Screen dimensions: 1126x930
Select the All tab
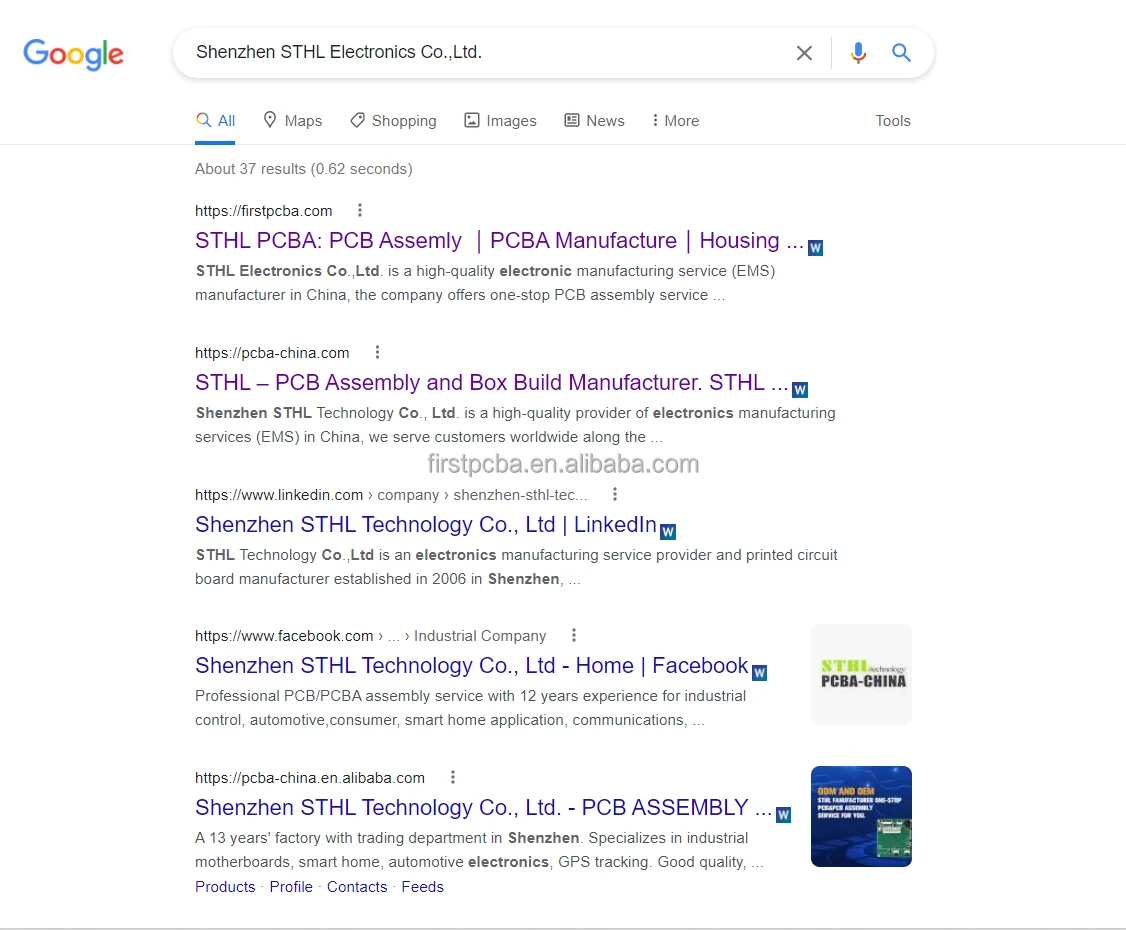click(215, 121)
